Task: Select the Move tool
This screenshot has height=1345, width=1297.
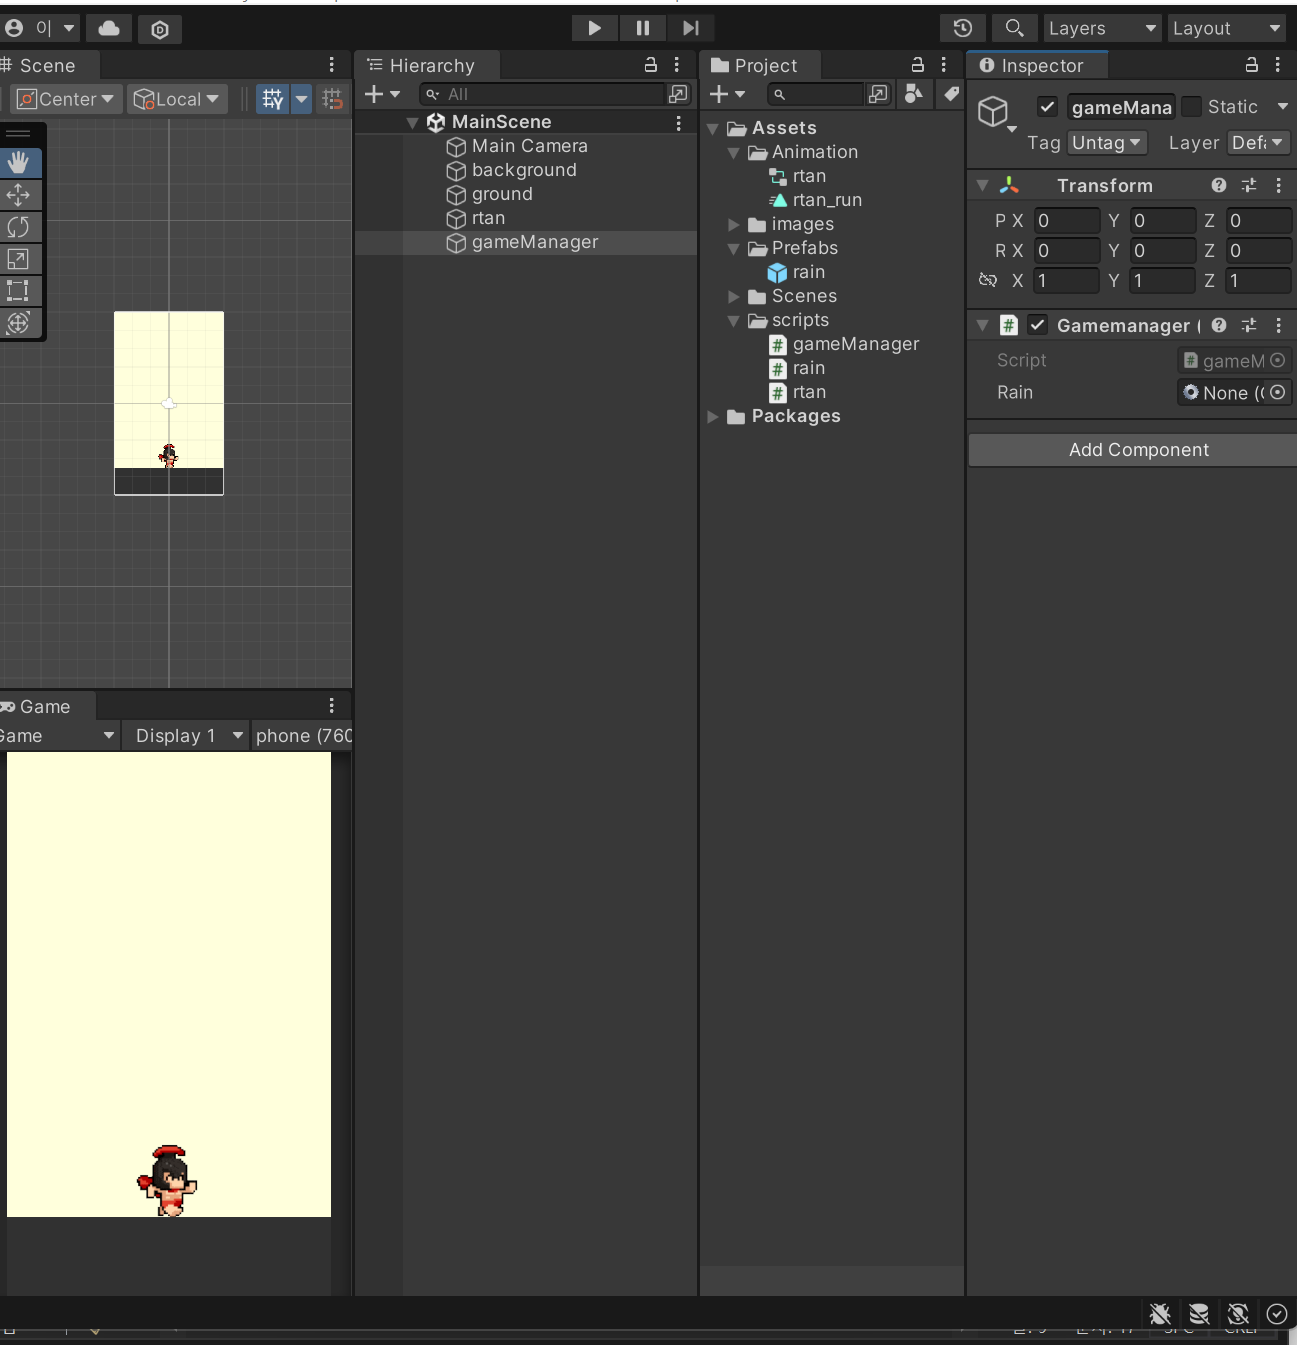Action: (x=18, y=195)
